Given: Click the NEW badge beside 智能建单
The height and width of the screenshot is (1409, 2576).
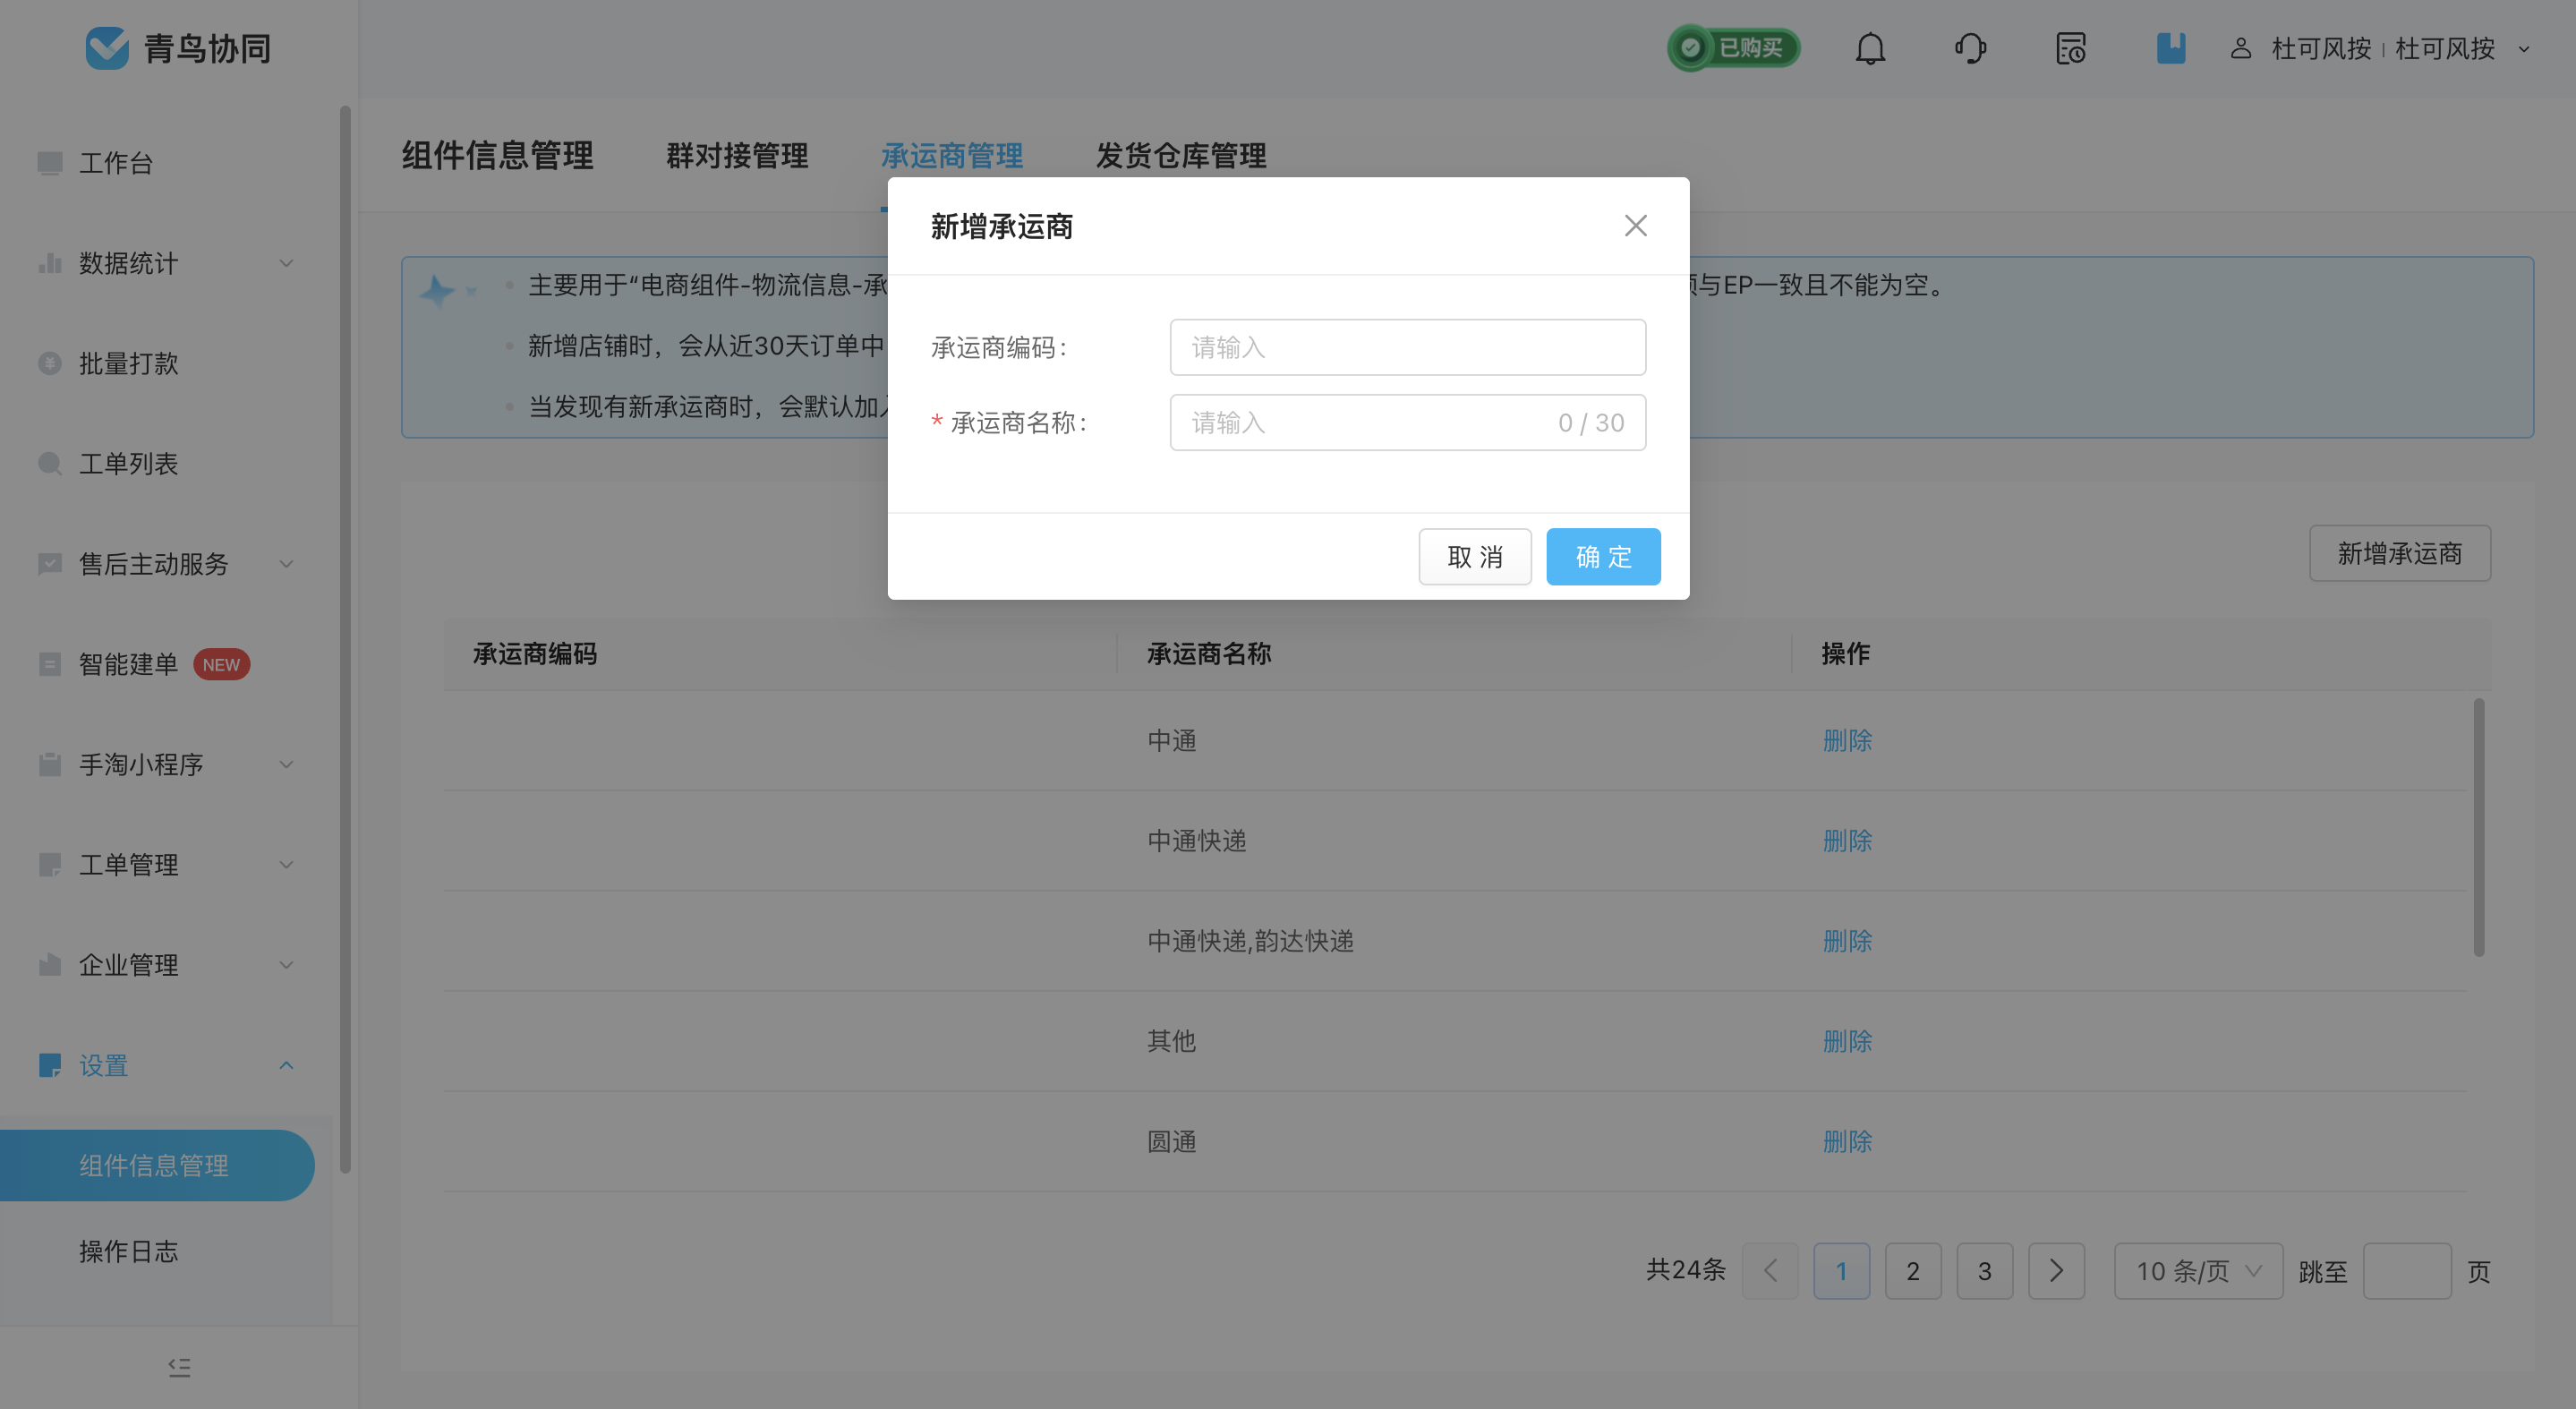Looking at the screenshot, I should [x=221, y=664].
